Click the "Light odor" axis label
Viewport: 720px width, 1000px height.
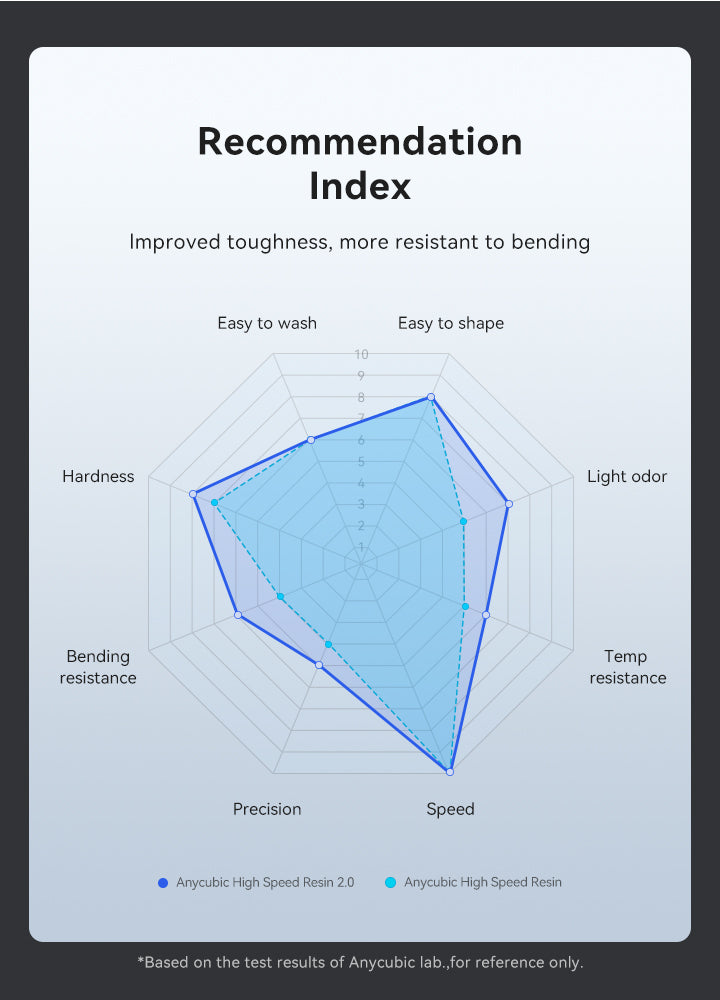(627, 476)
